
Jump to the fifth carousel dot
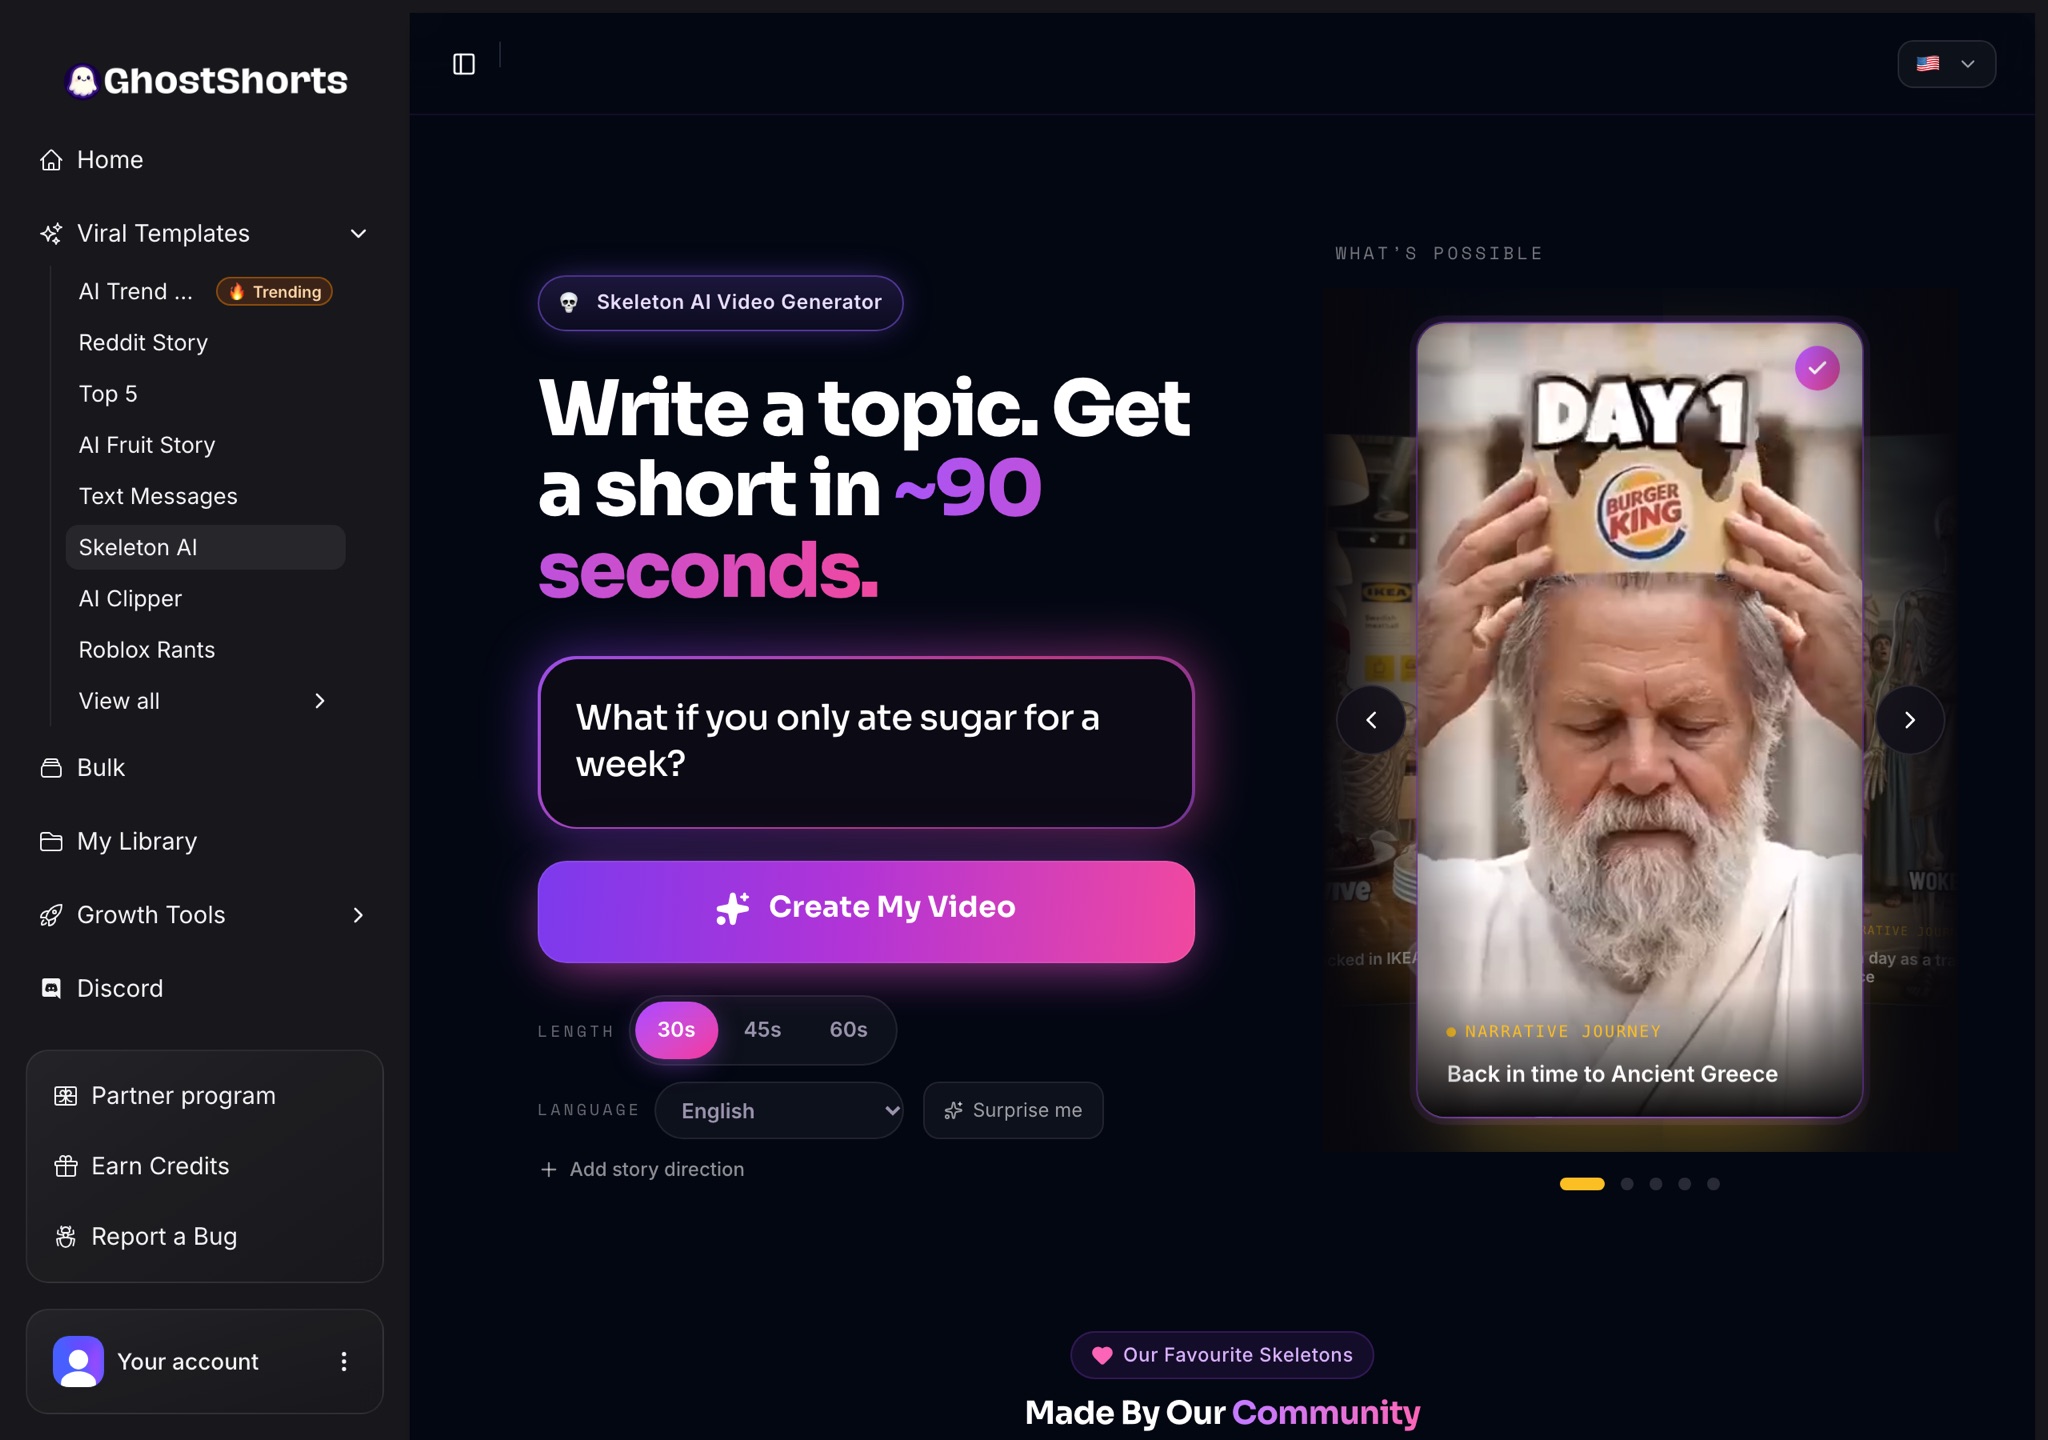tap(1713, 1184)
